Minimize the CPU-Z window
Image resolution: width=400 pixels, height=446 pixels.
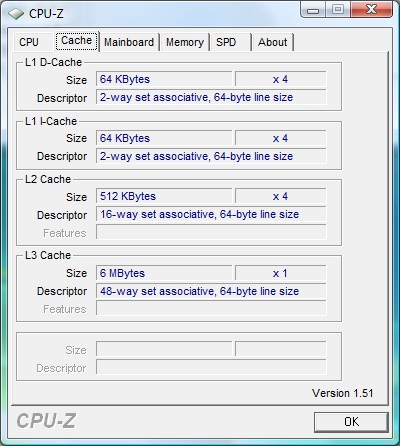[313, 9]
